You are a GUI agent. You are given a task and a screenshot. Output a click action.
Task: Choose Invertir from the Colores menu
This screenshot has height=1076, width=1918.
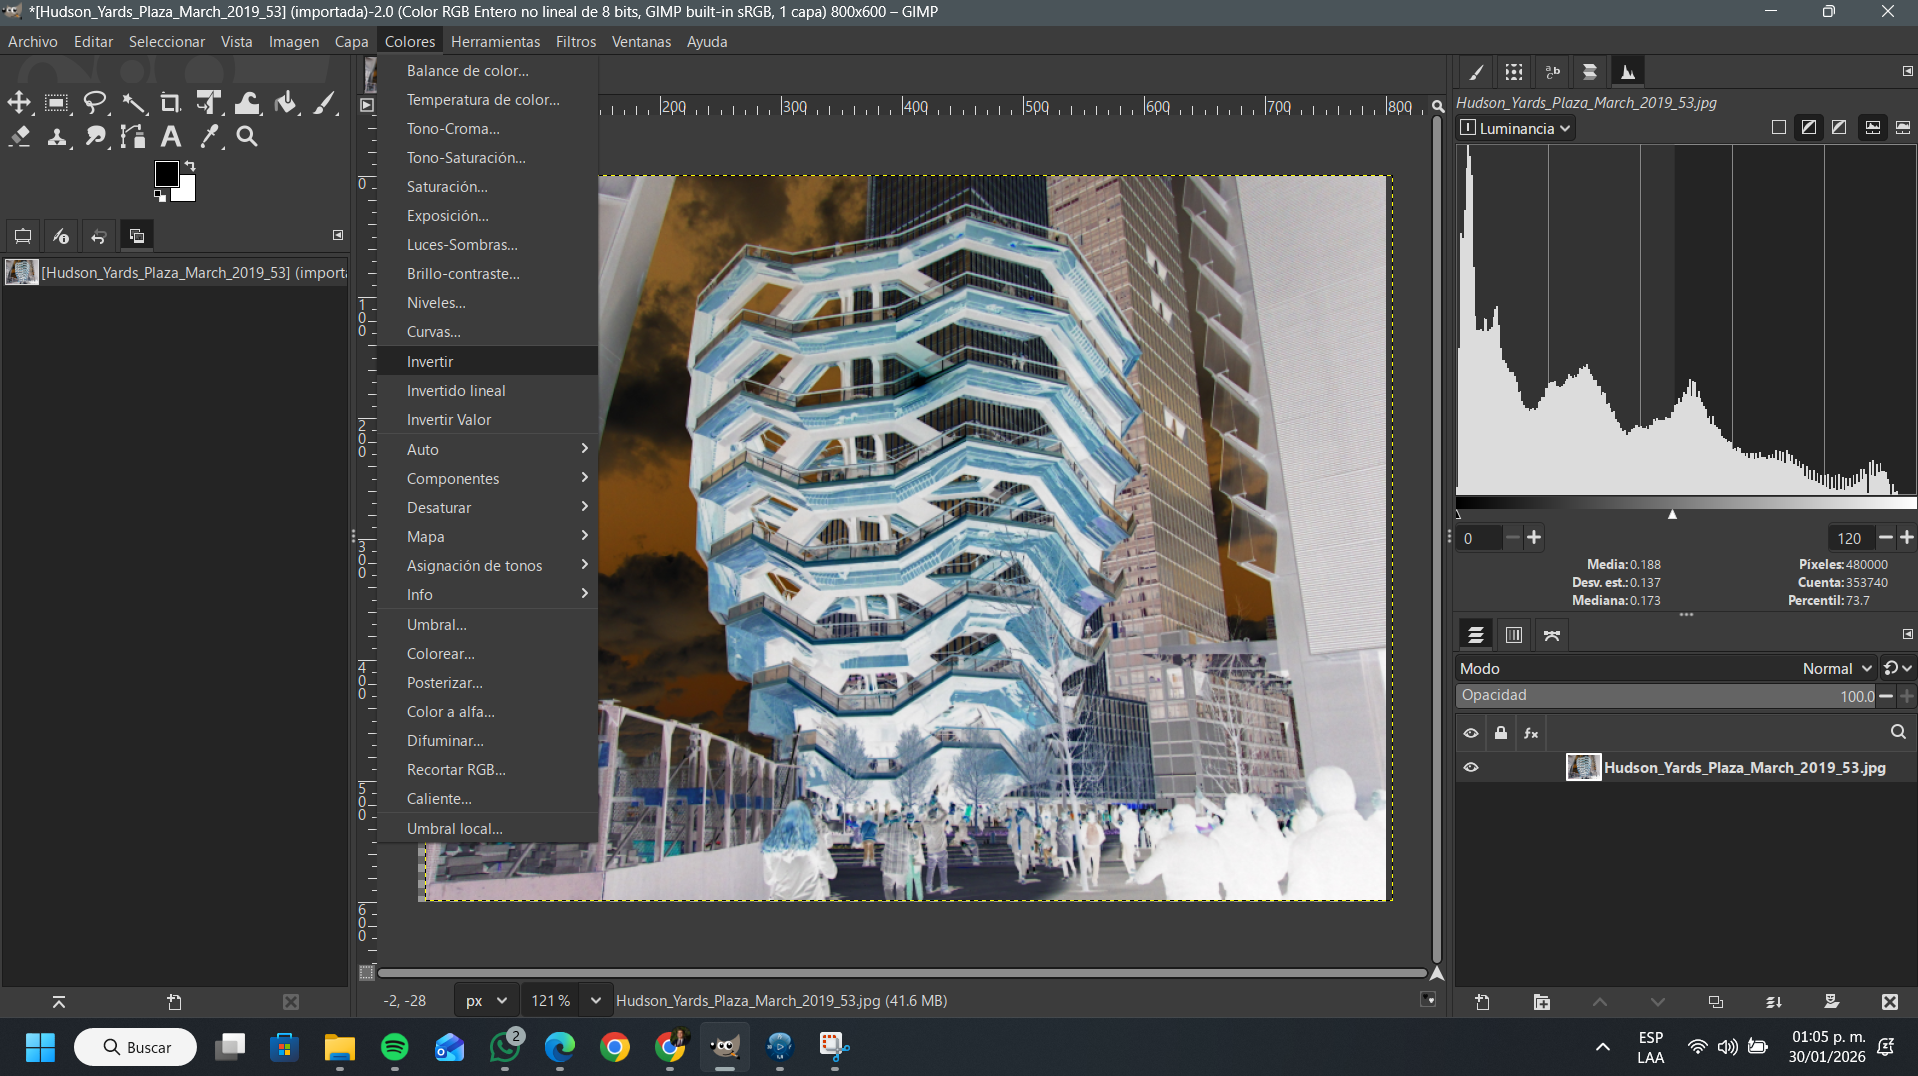[x=430, y=362]
